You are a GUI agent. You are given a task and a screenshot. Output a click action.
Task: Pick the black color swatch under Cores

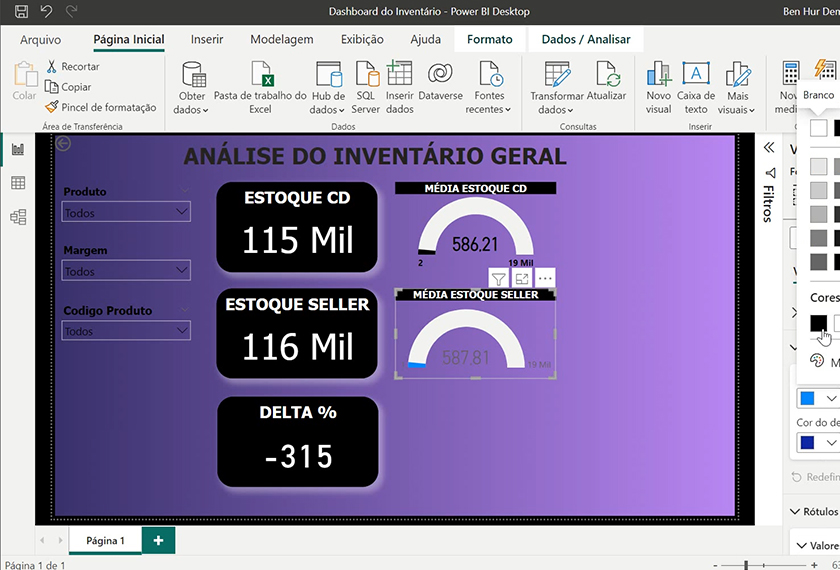click(818, 323)
